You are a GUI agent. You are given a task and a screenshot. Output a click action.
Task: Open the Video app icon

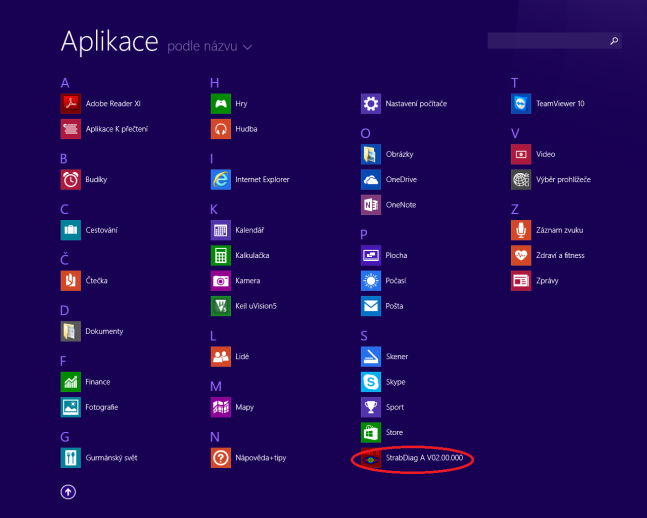[521, 154]
